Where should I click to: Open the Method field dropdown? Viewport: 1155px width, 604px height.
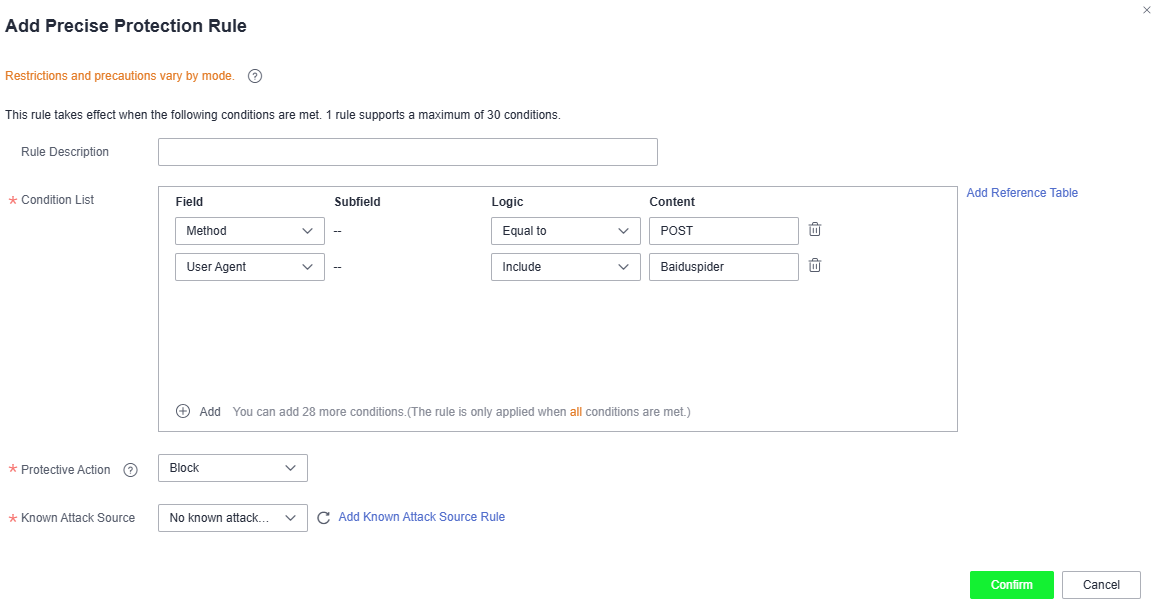pos(250,231)
